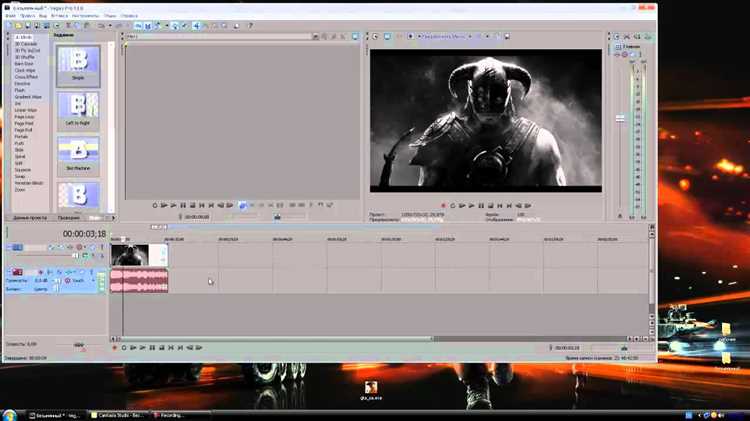750x421 pixels.
Task: Select the Normal edit tool
Action: pyautogui.click(x=196, y=26)
